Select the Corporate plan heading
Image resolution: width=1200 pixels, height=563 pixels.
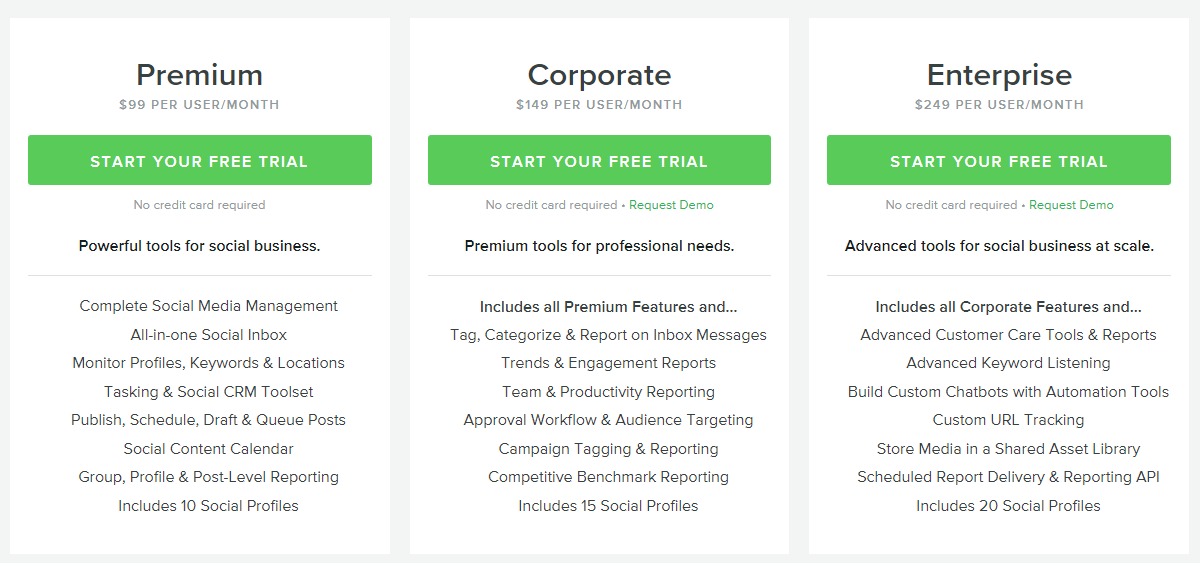599,75
